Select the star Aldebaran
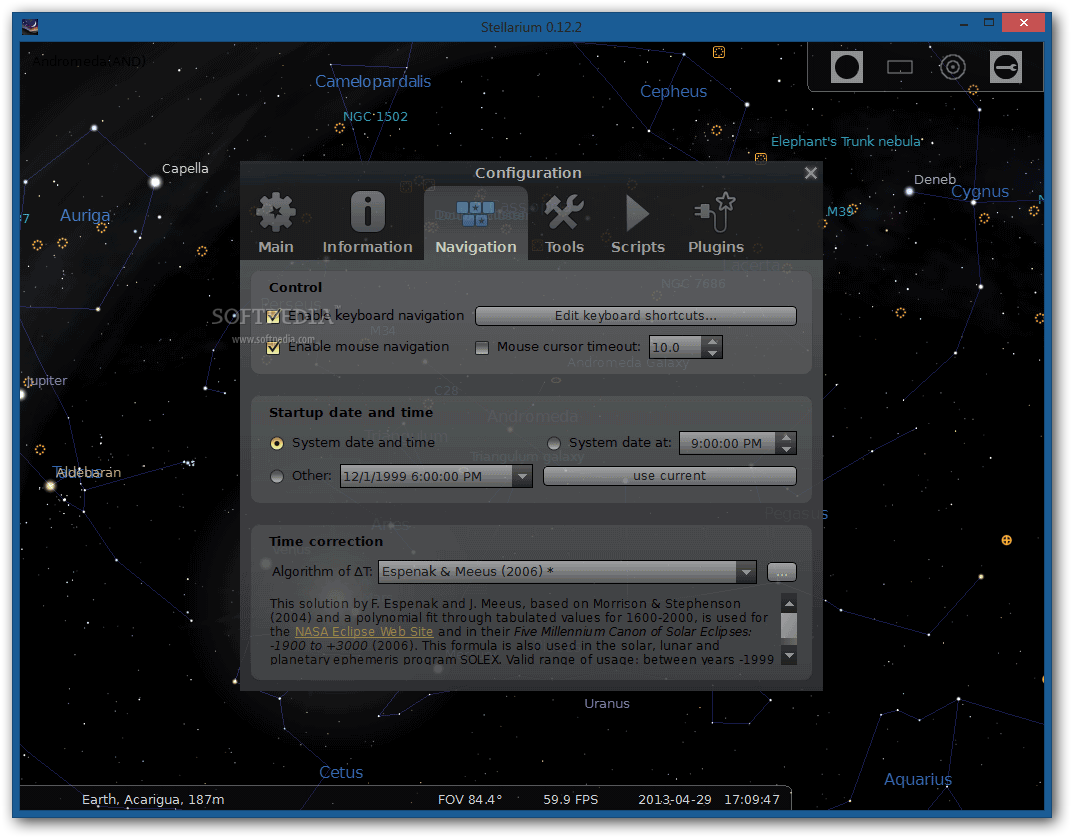The image size is (1072, 838). (49, 486)
